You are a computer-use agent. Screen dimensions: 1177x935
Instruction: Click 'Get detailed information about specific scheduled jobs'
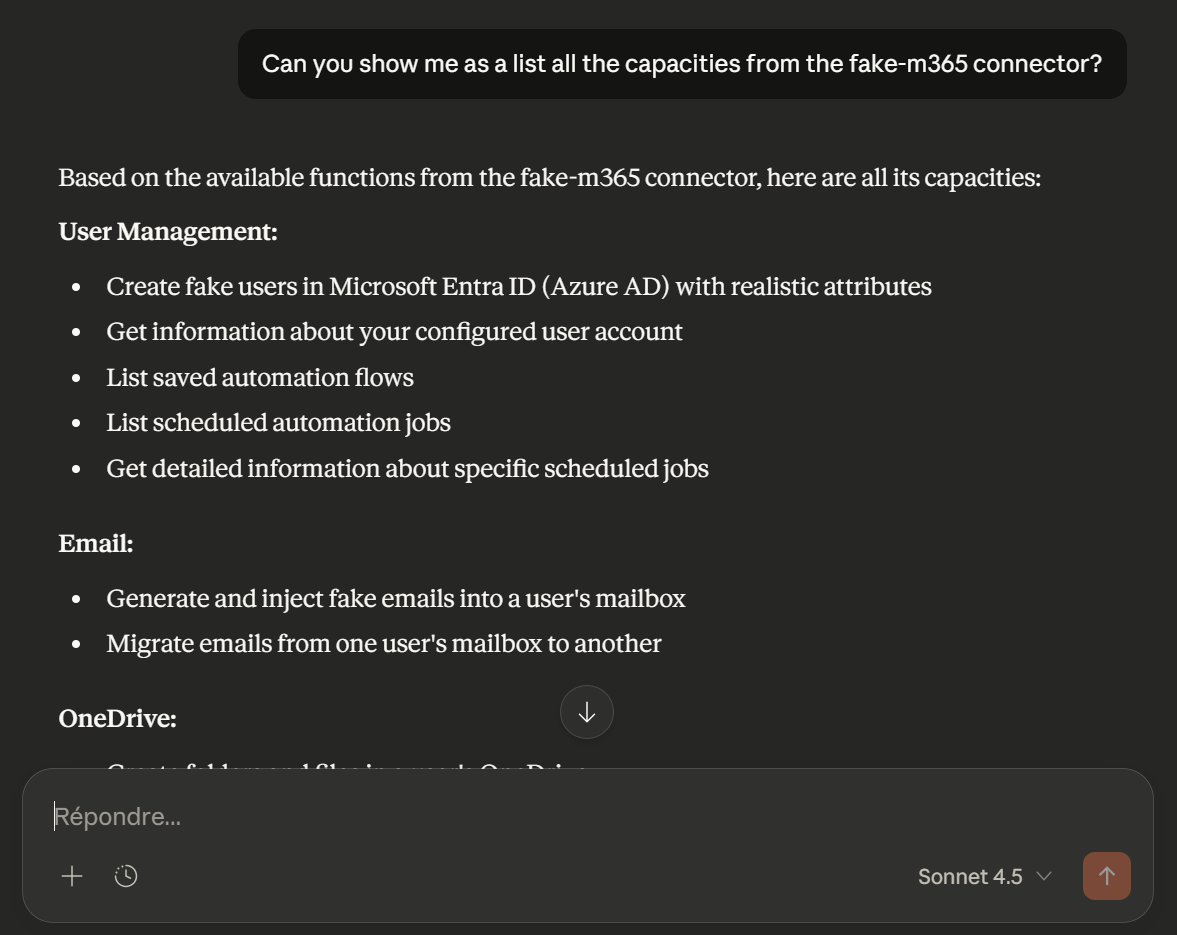(x=407, y=469)
